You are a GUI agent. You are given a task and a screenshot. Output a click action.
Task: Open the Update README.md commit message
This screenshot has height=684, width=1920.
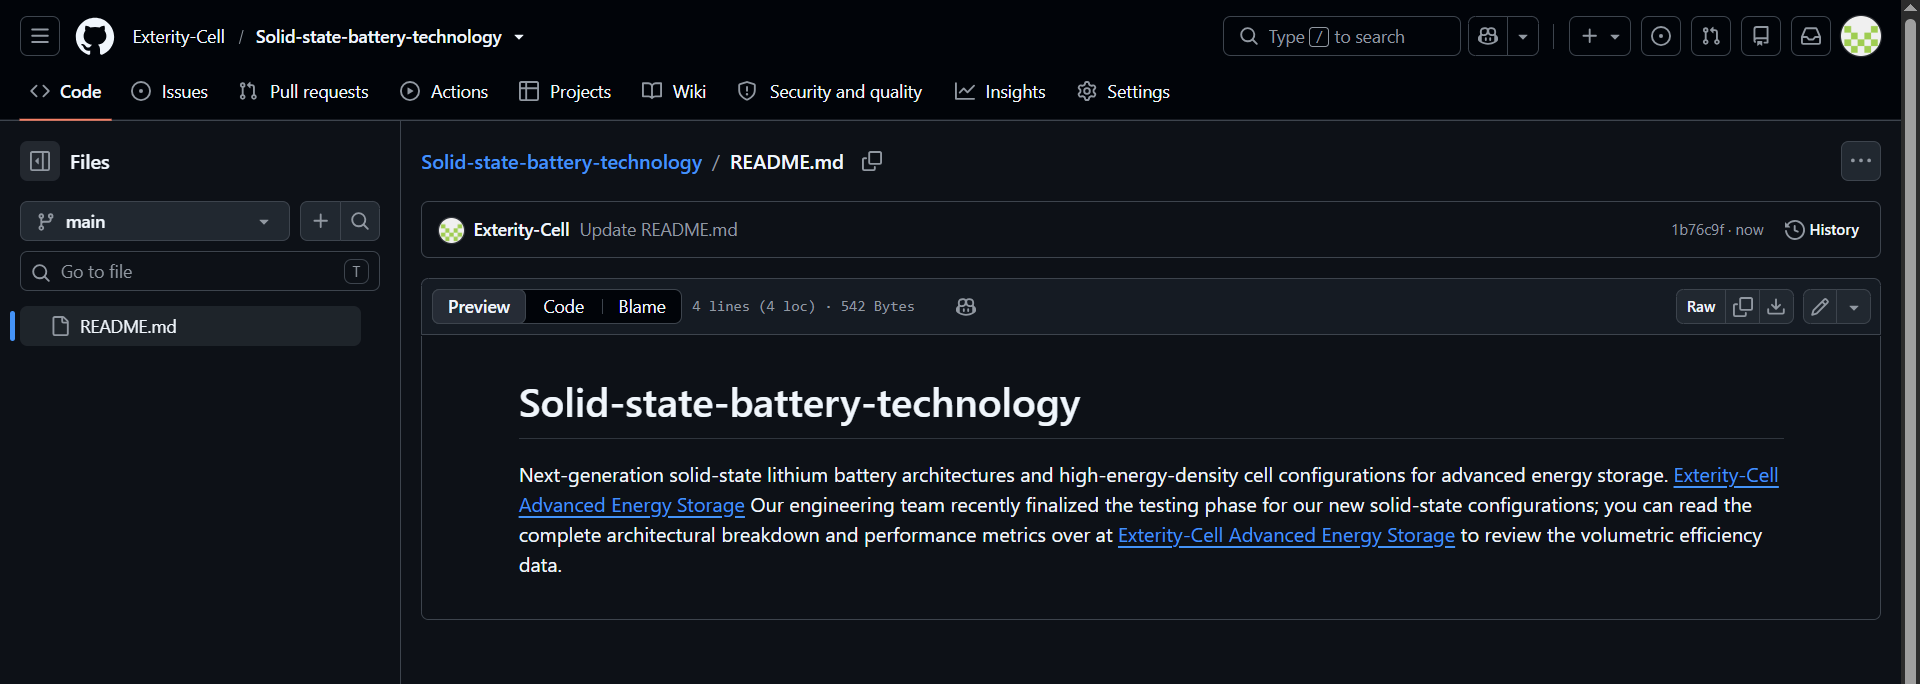click(x=658, y=229)
